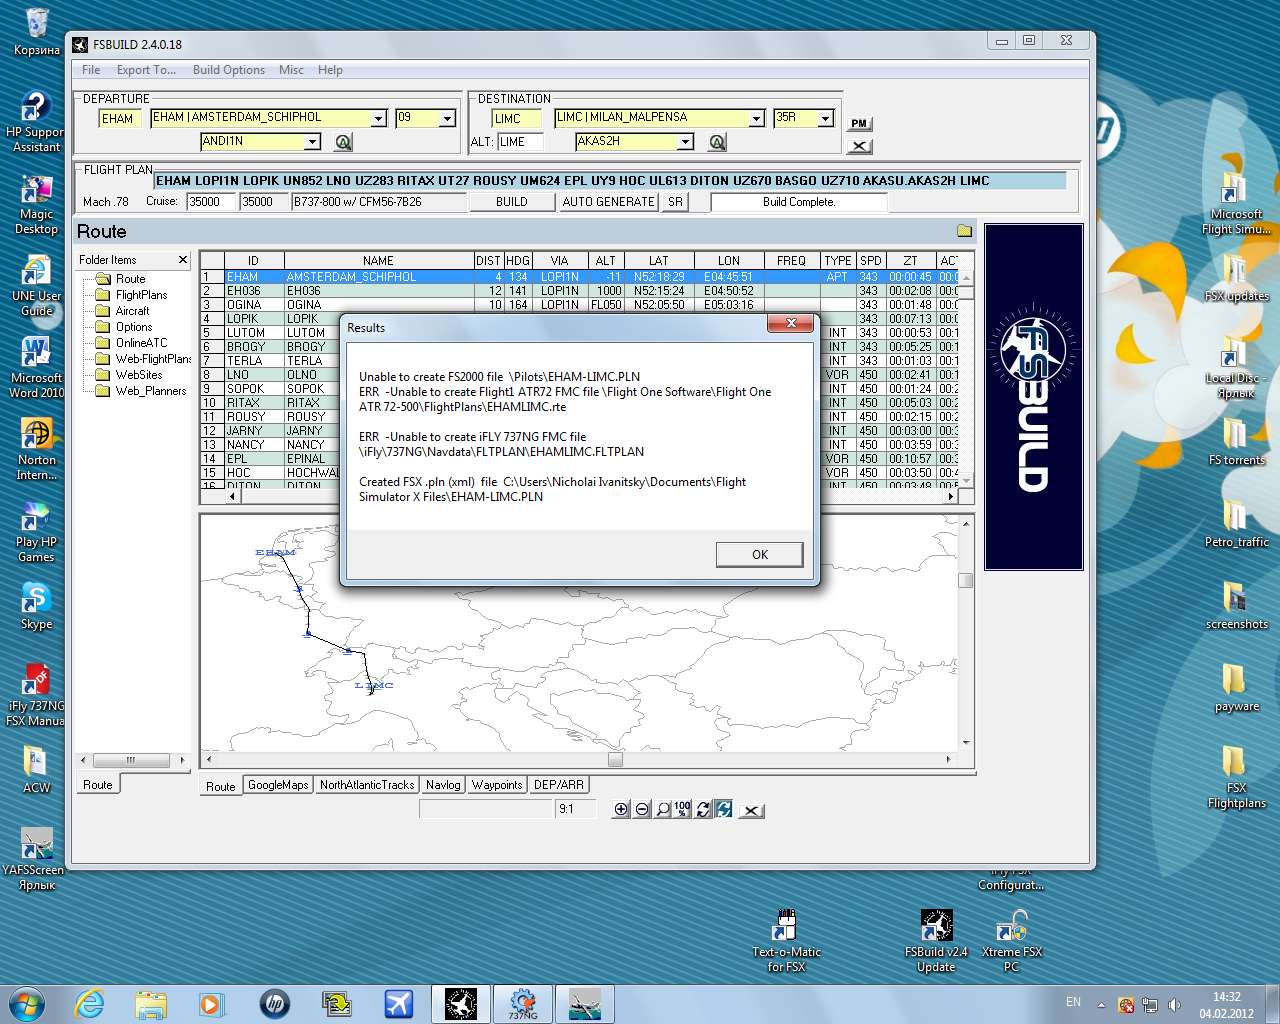
Task: Click the departure procedure search icon beside ANDI1N
Action: coord(343,142)
